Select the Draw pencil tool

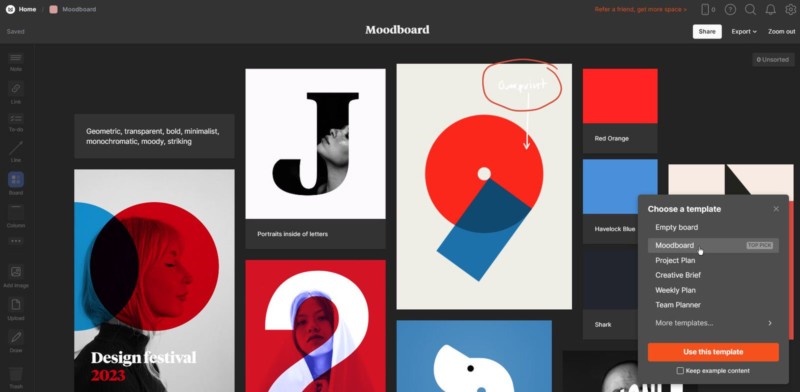16,341
